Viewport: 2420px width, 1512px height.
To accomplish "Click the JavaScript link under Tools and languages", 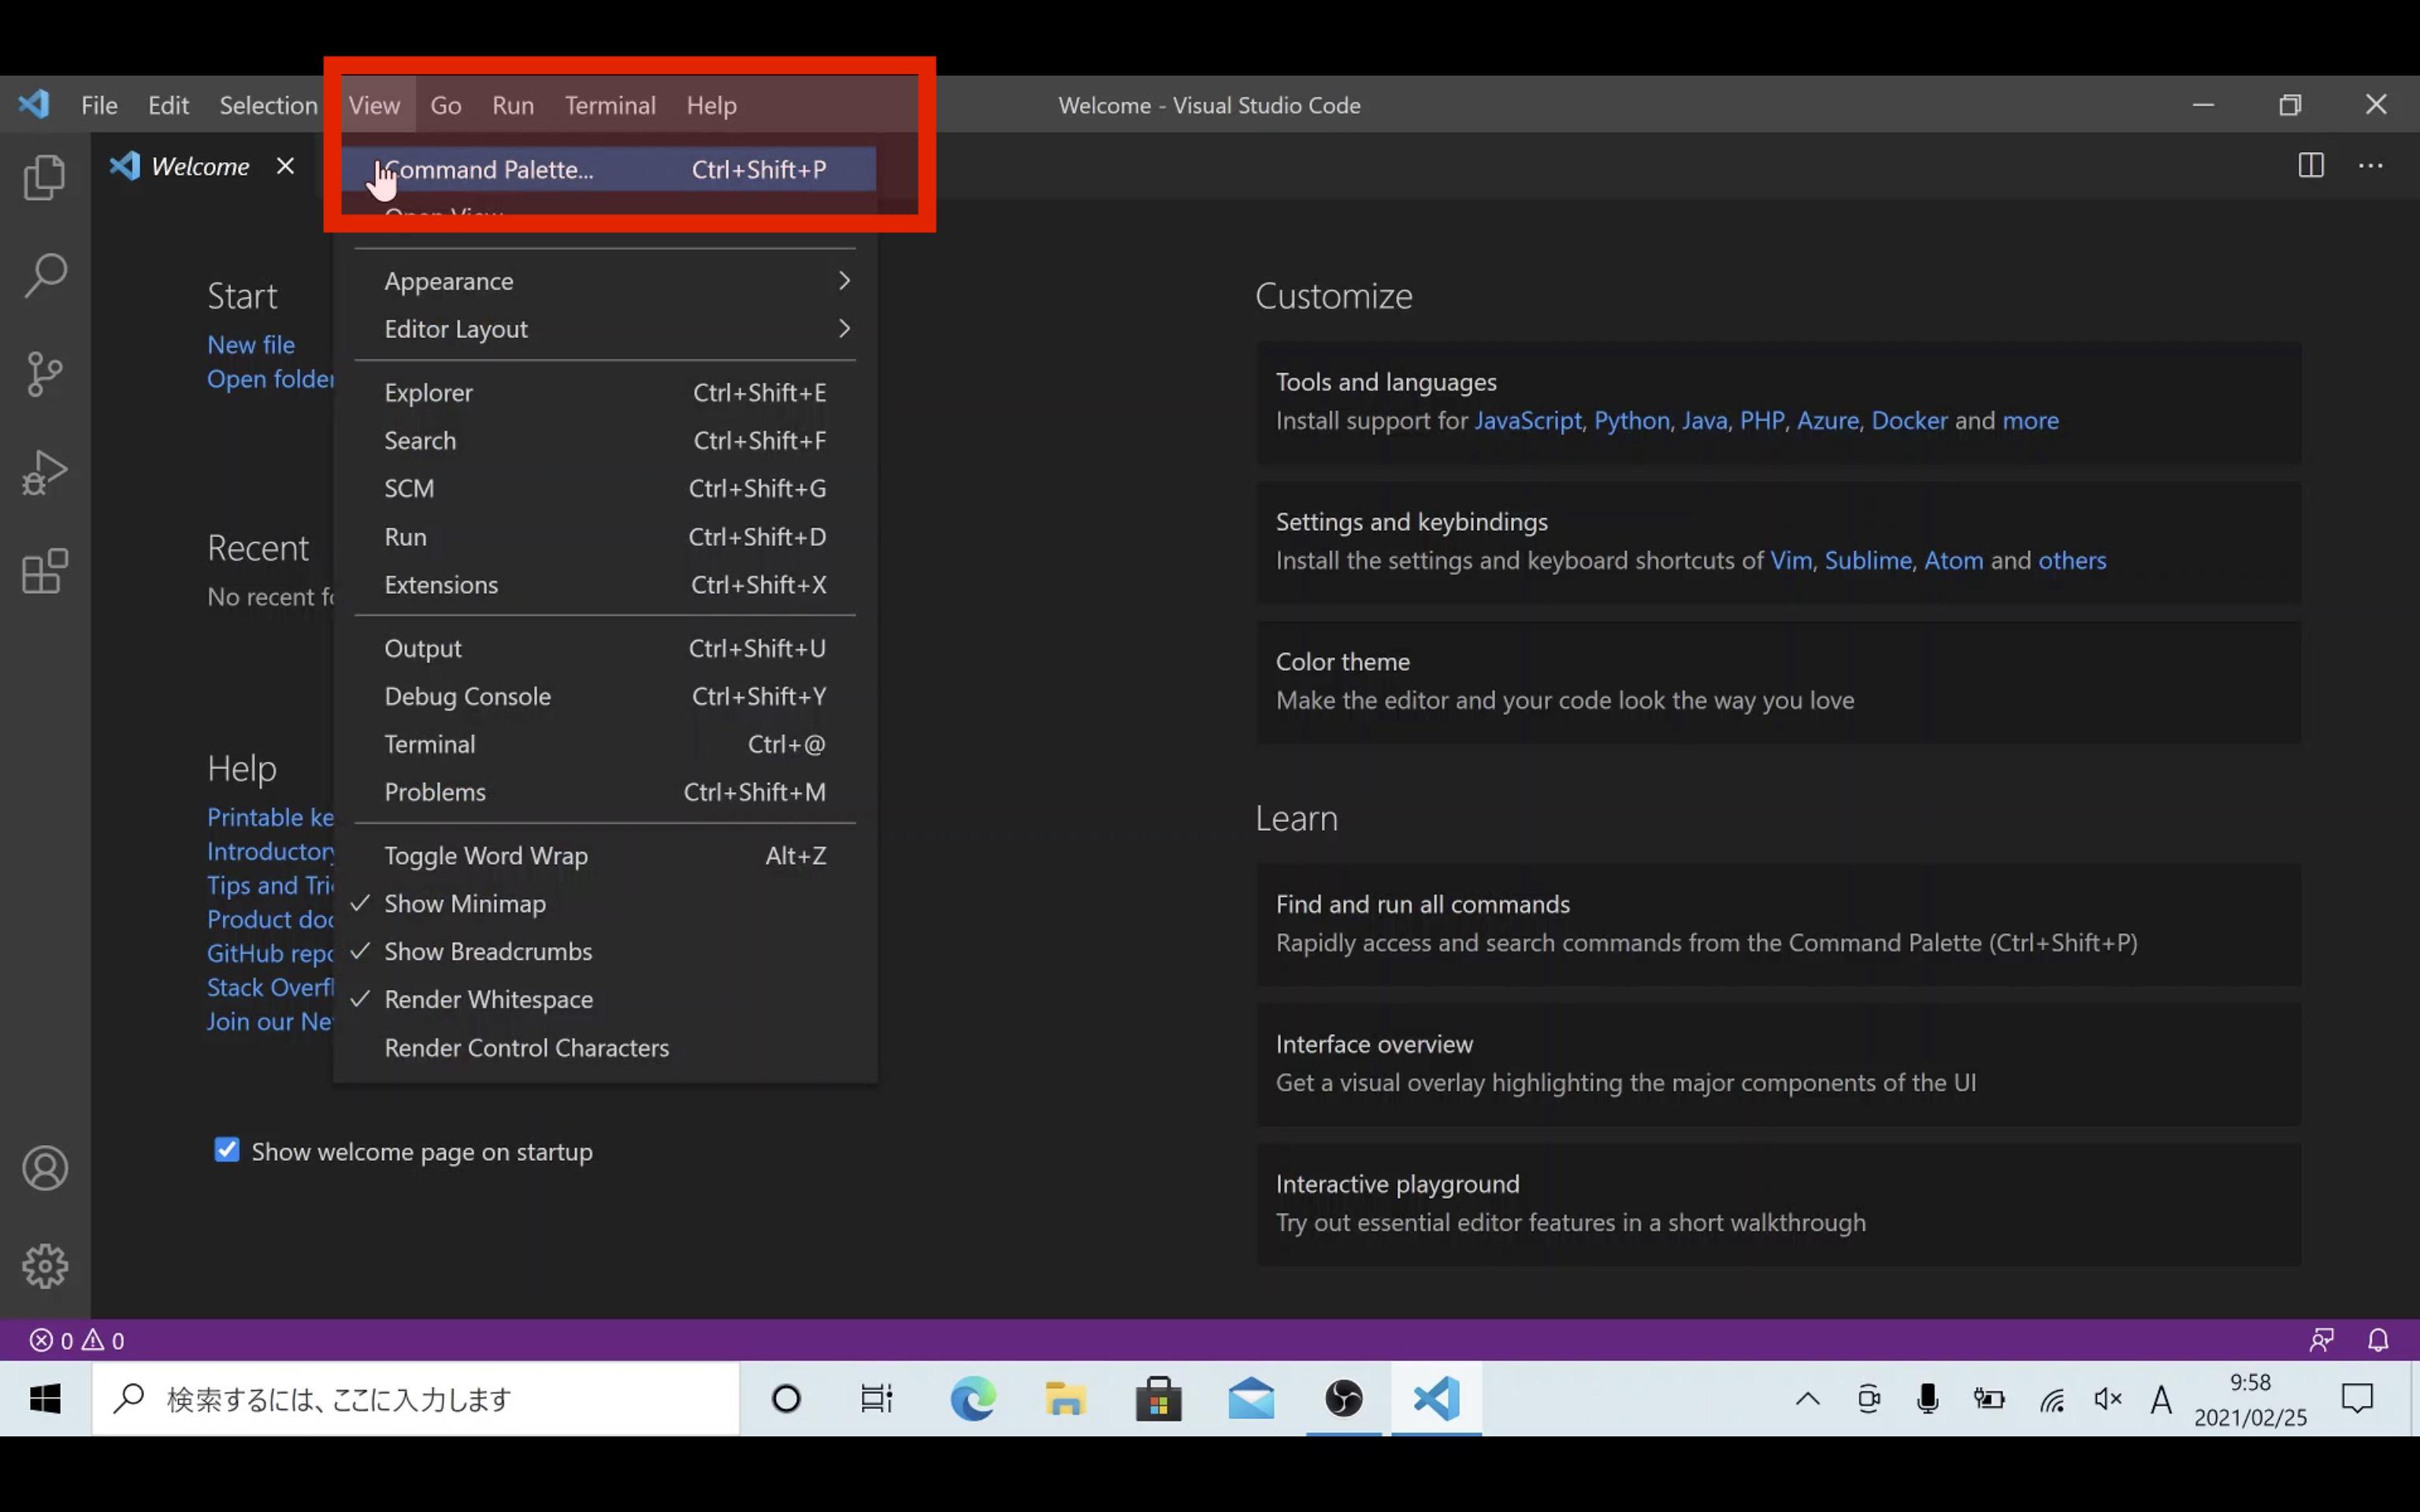I will (x=1528, y=421).
